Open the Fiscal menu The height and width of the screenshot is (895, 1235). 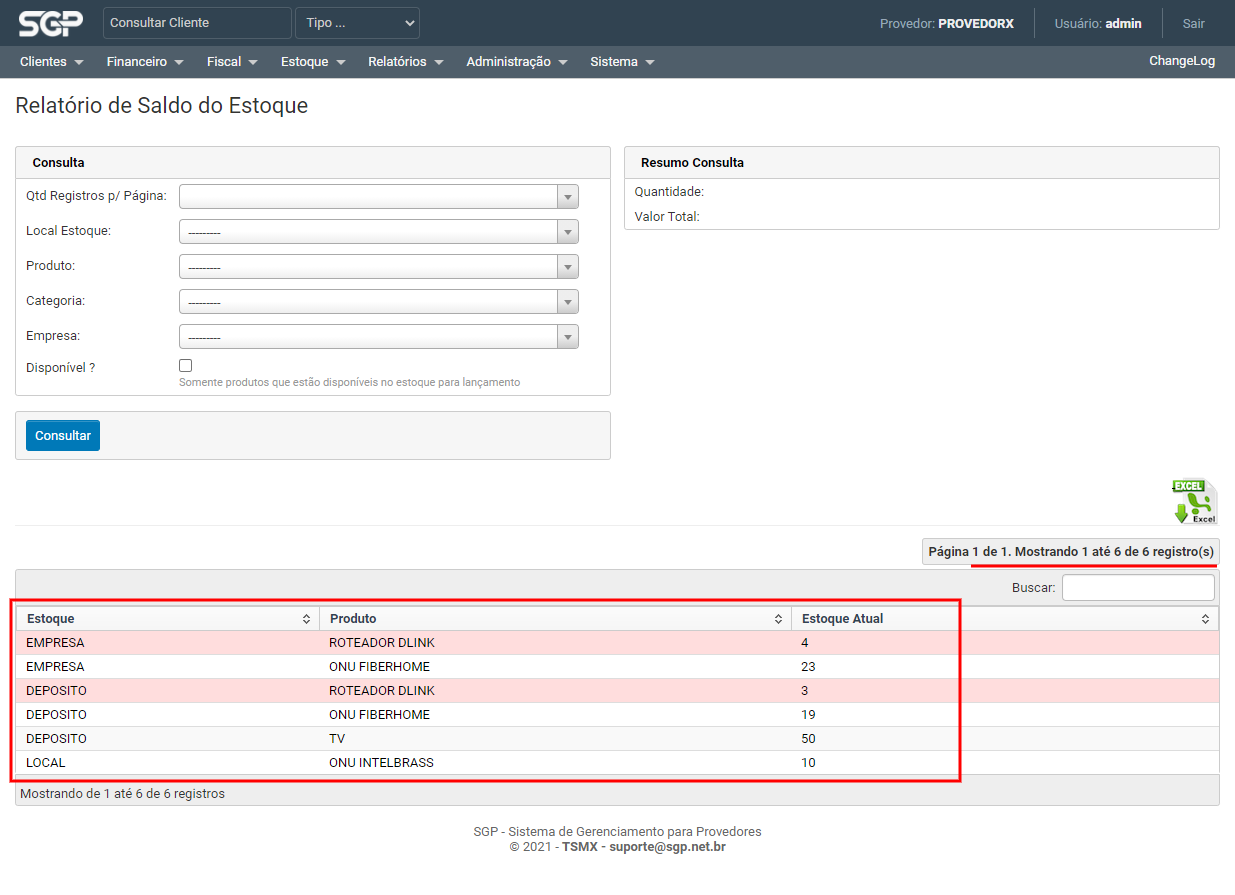232,62
